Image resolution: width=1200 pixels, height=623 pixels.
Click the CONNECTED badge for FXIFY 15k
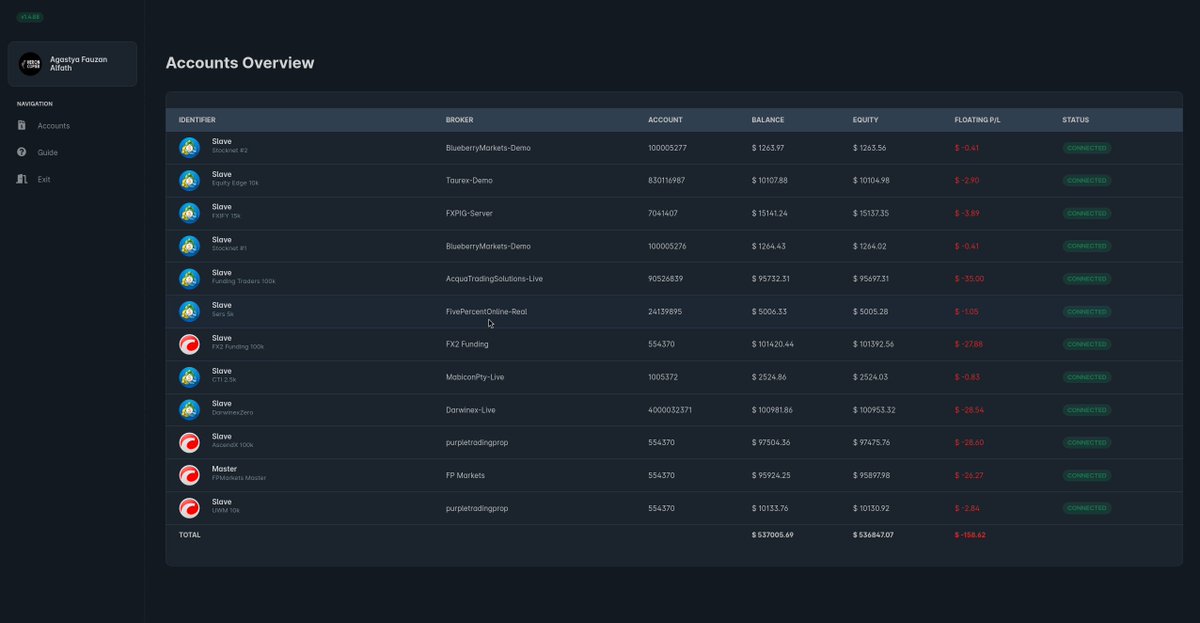[1086, 213]
